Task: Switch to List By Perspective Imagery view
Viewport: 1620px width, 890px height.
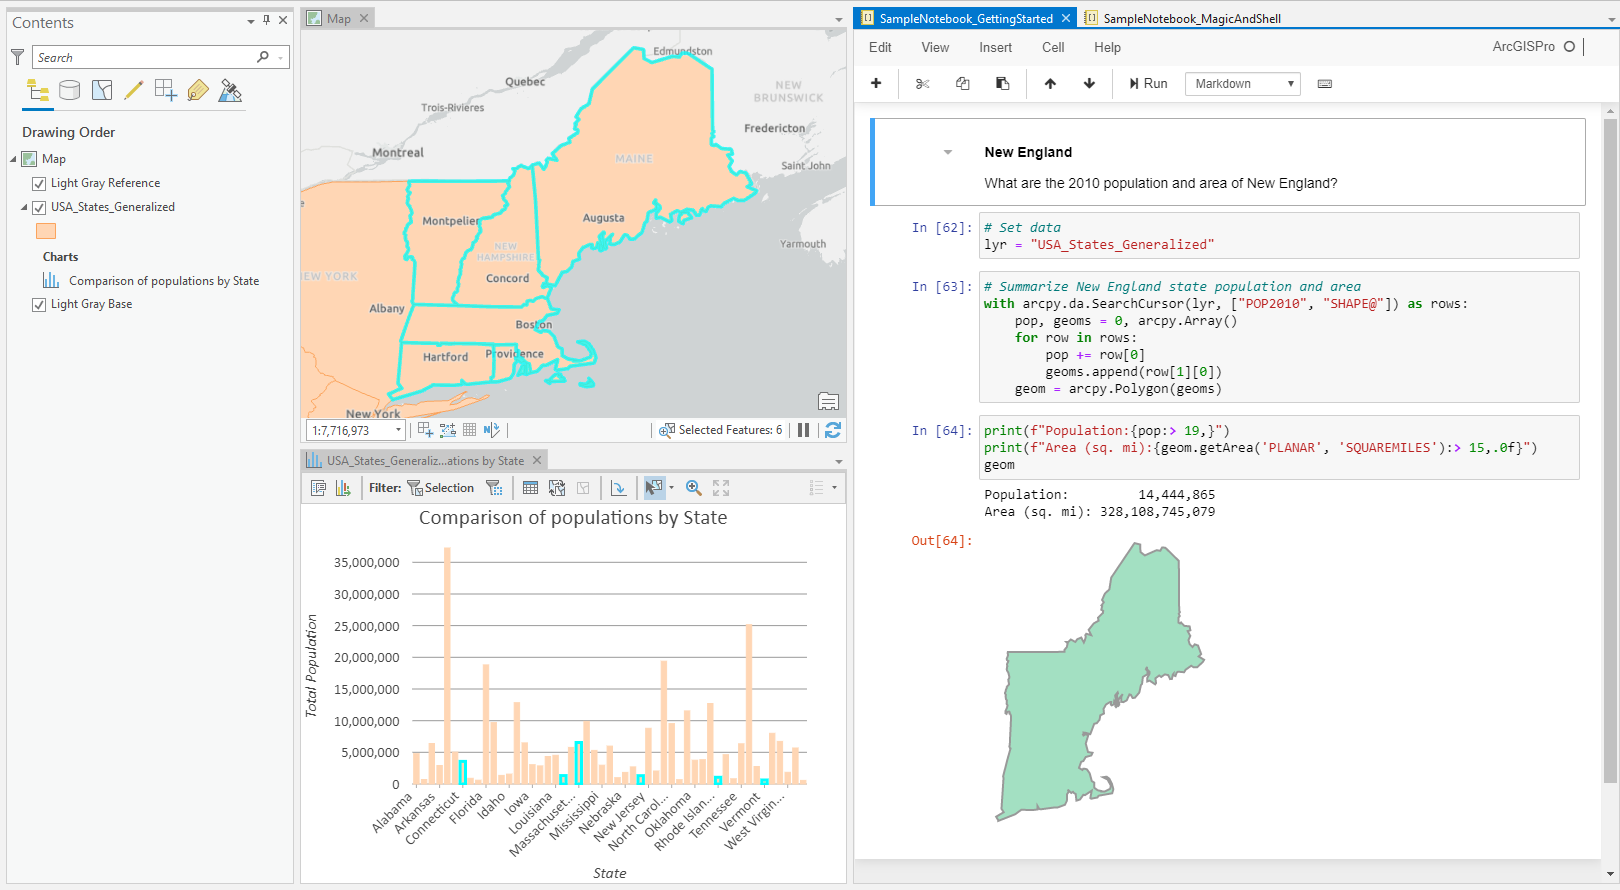Action: [x=230, y=91]
